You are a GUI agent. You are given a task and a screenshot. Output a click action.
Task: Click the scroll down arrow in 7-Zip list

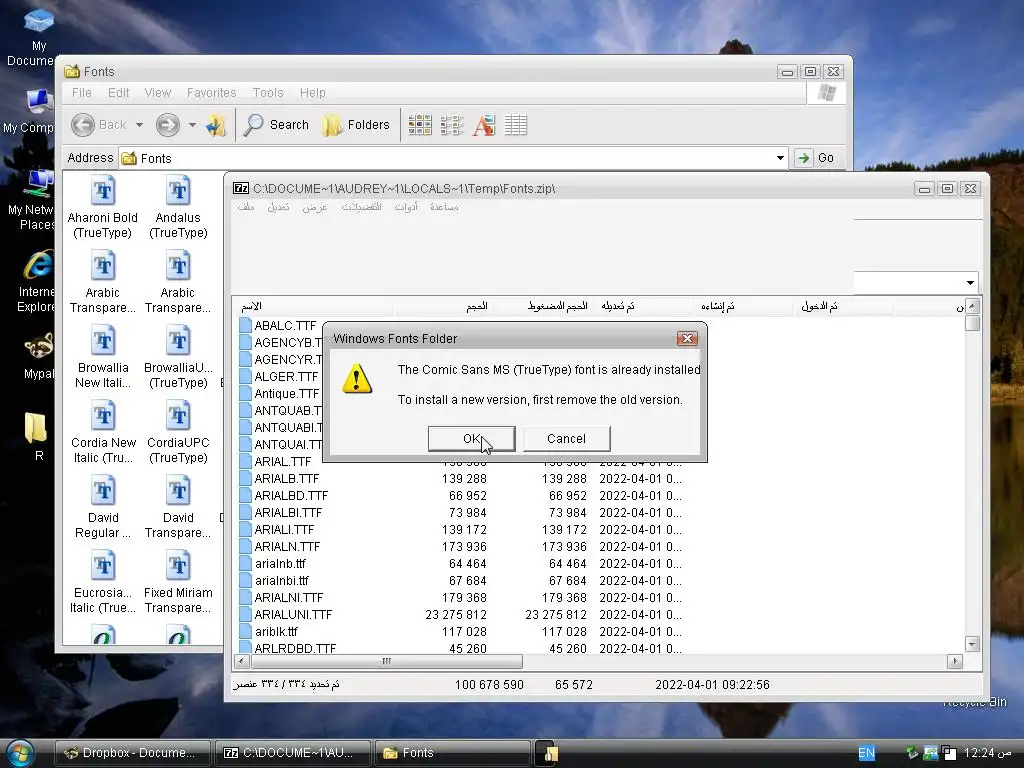pos(972,645)
